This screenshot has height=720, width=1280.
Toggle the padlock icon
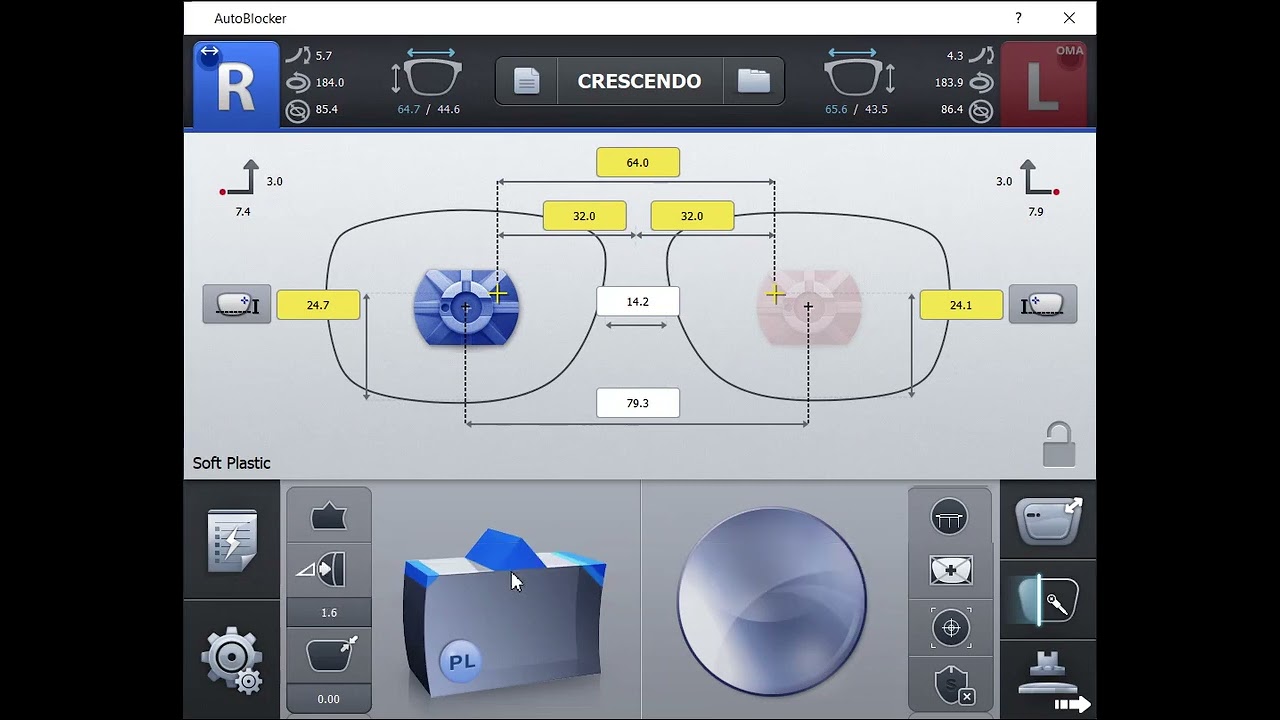(1059, 444)
